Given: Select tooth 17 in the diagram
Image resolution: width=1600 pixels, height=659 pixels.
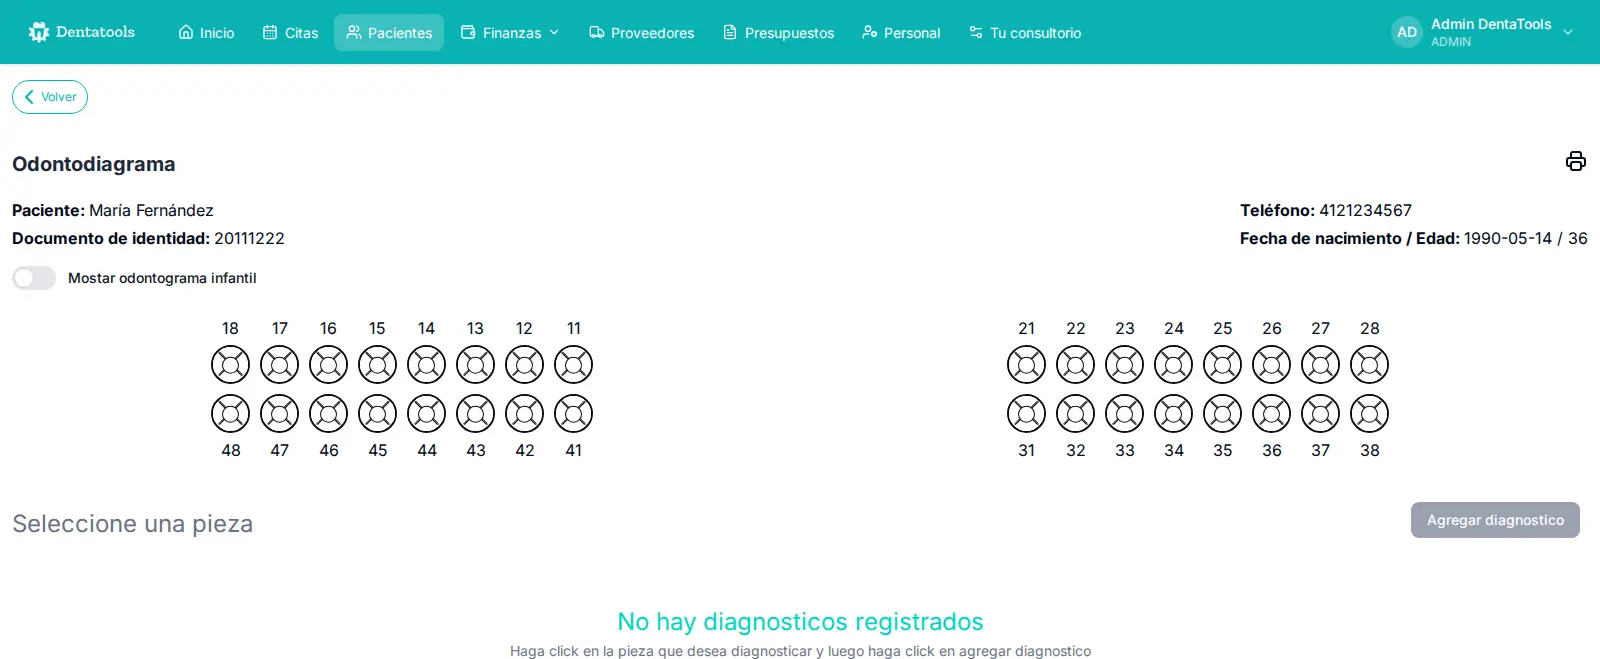Looking at the screenshot, I should coord(279,364).
